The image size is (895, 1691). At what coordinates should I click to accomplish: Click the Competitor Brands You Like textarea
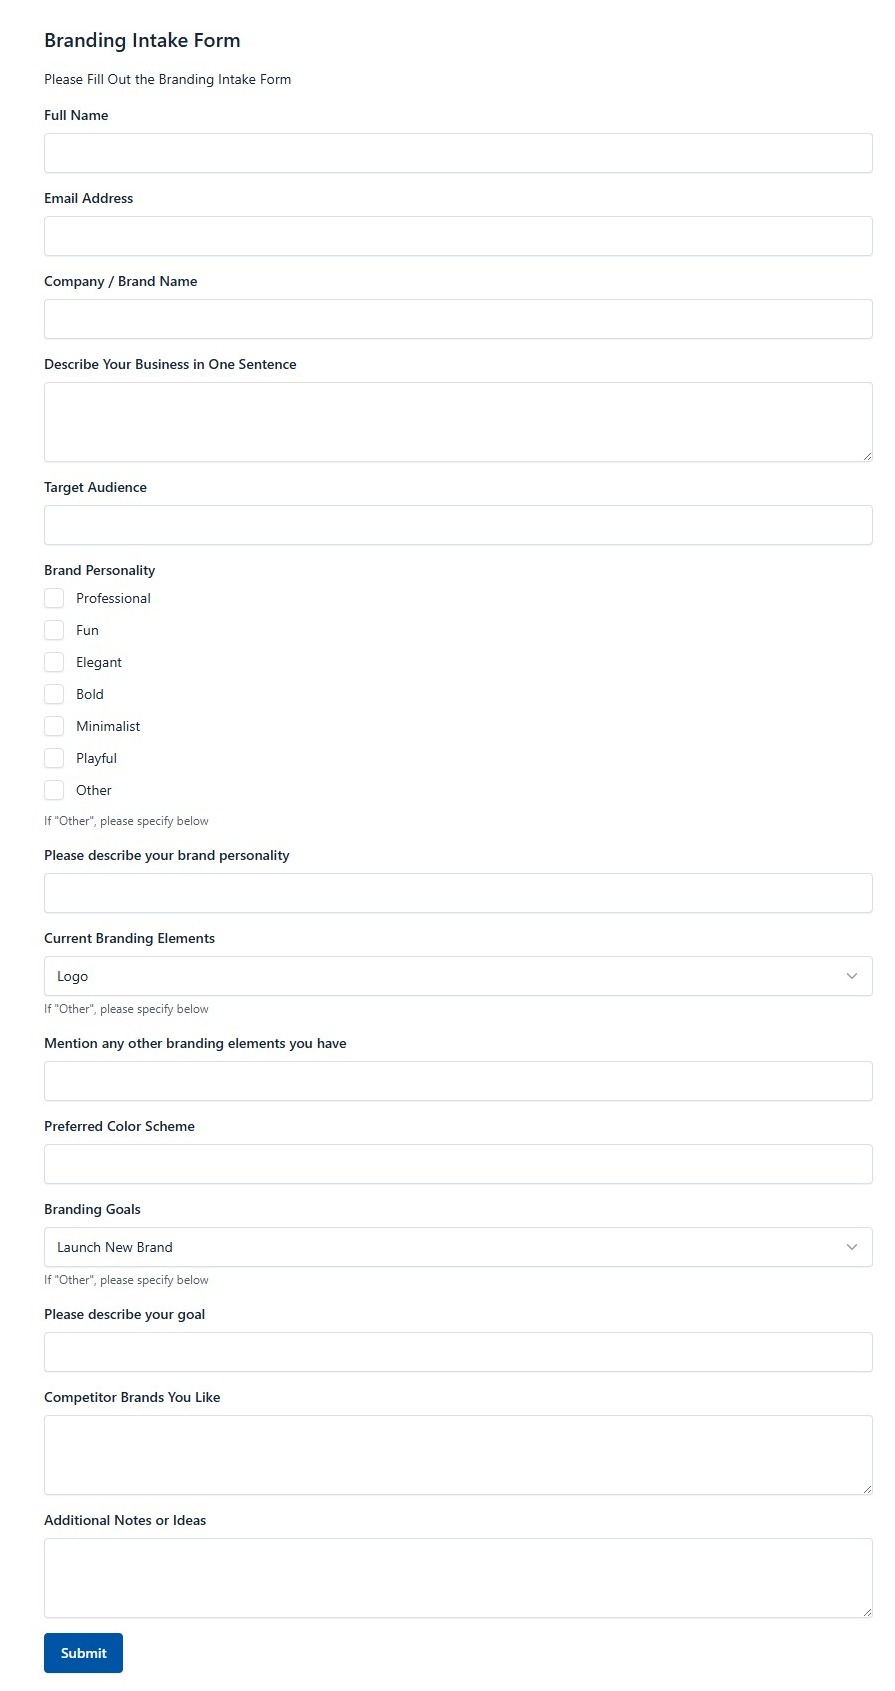[x=458, y=1455]
